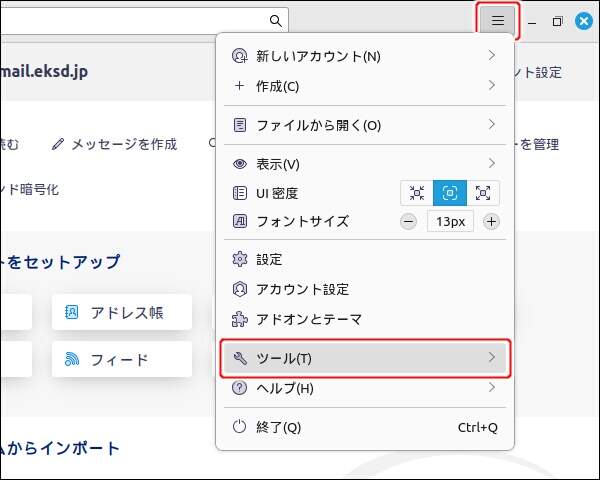This screenshot has height=480, width=600.
Task: Click the new account icon
Action: [x=240, y=56]
